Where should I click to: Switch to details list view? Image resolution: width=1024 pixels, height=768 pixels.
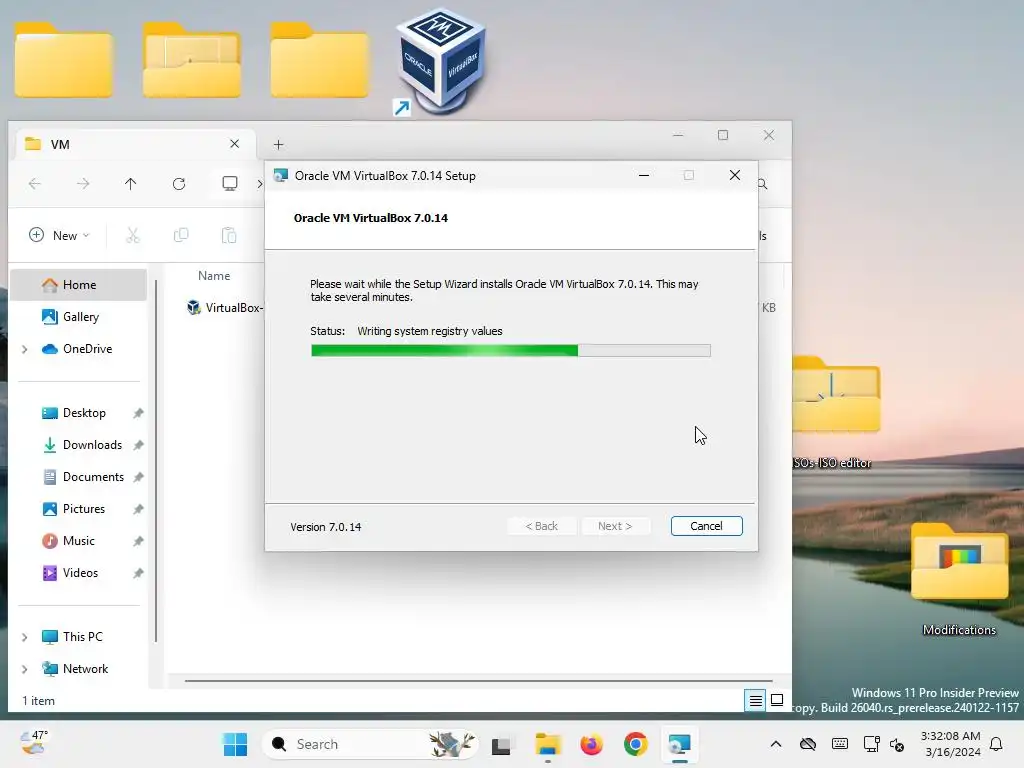755,701
